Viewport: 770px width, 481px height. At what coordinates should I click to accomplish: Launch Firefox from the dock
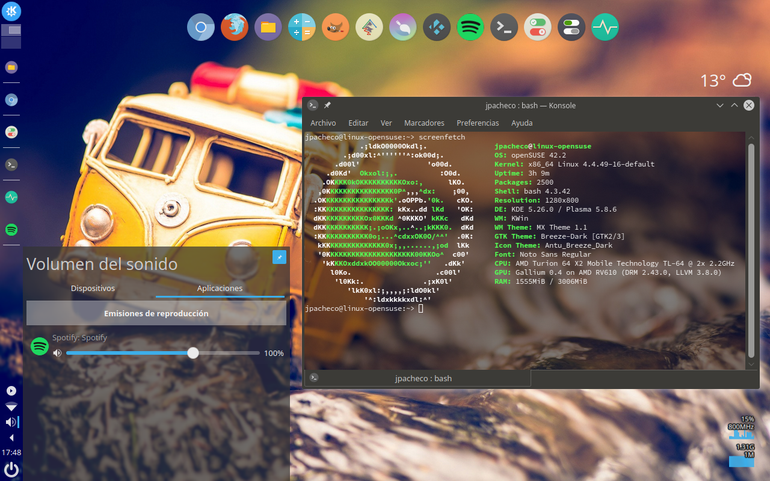[x=234, y=27]
